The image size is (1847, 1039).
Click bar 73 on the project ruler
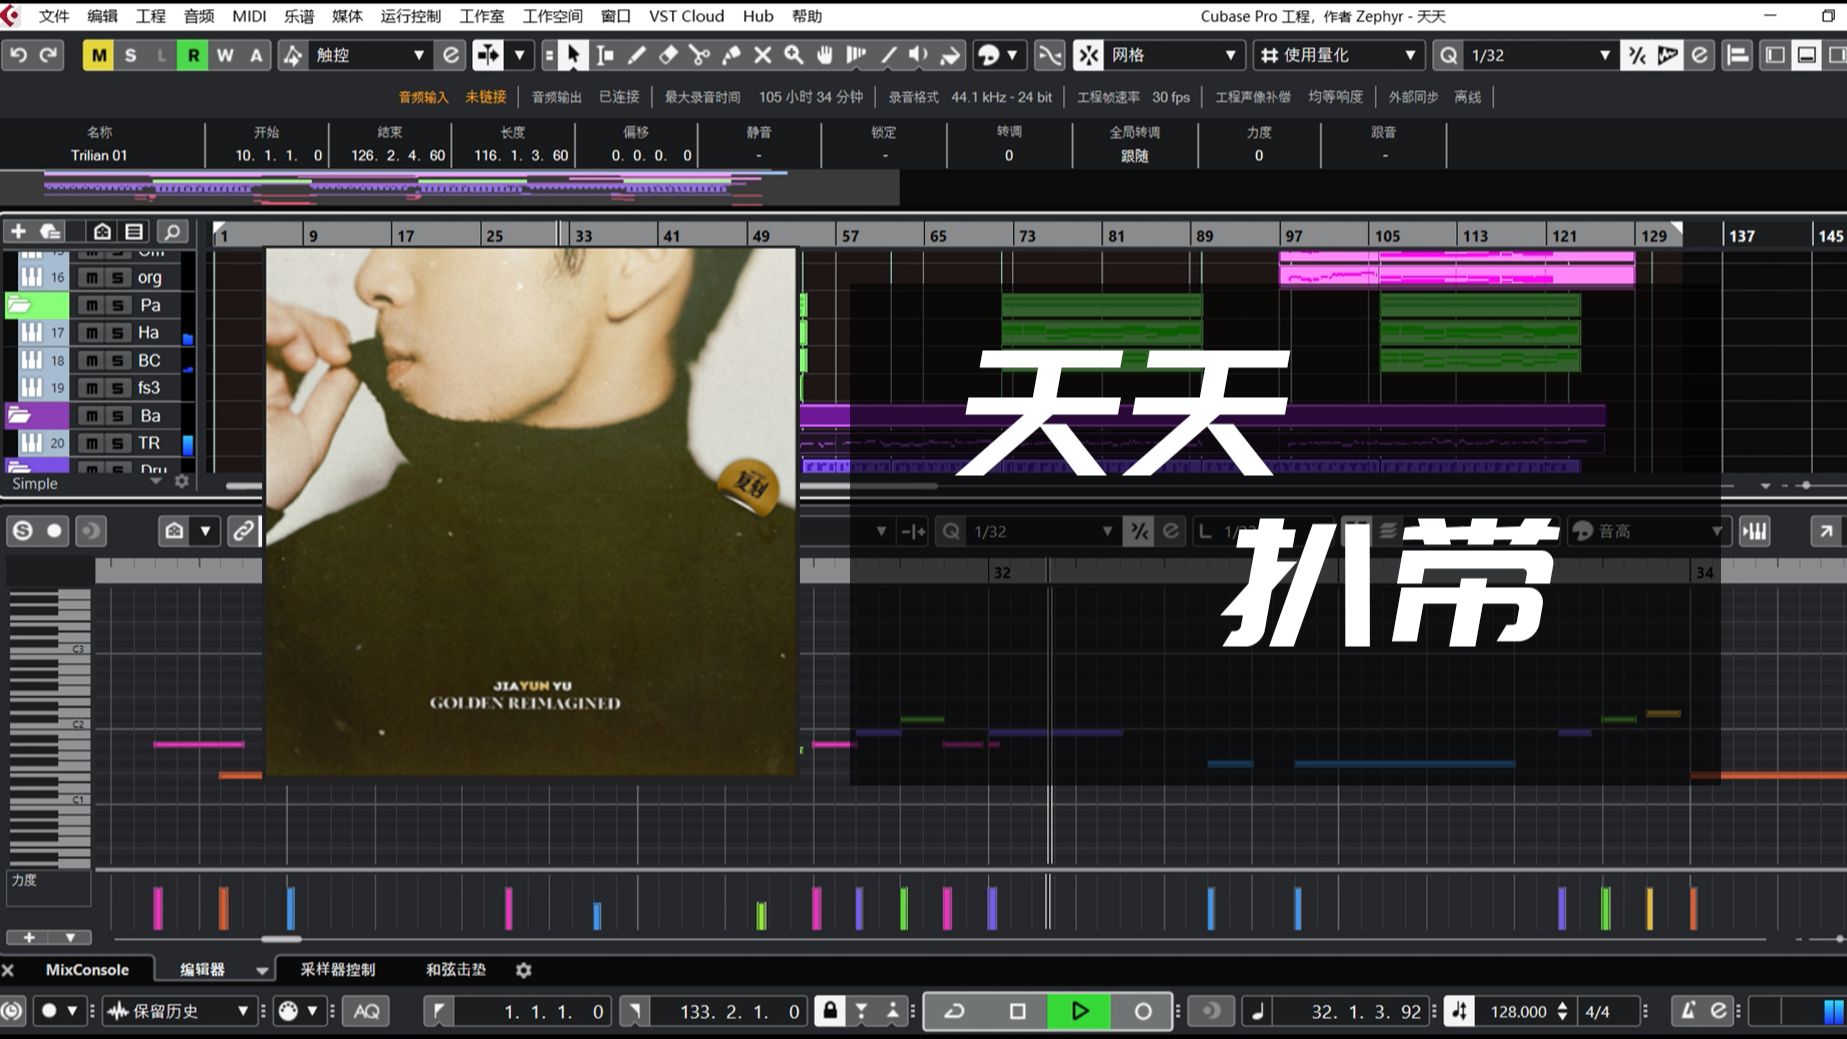[1027, 236]
